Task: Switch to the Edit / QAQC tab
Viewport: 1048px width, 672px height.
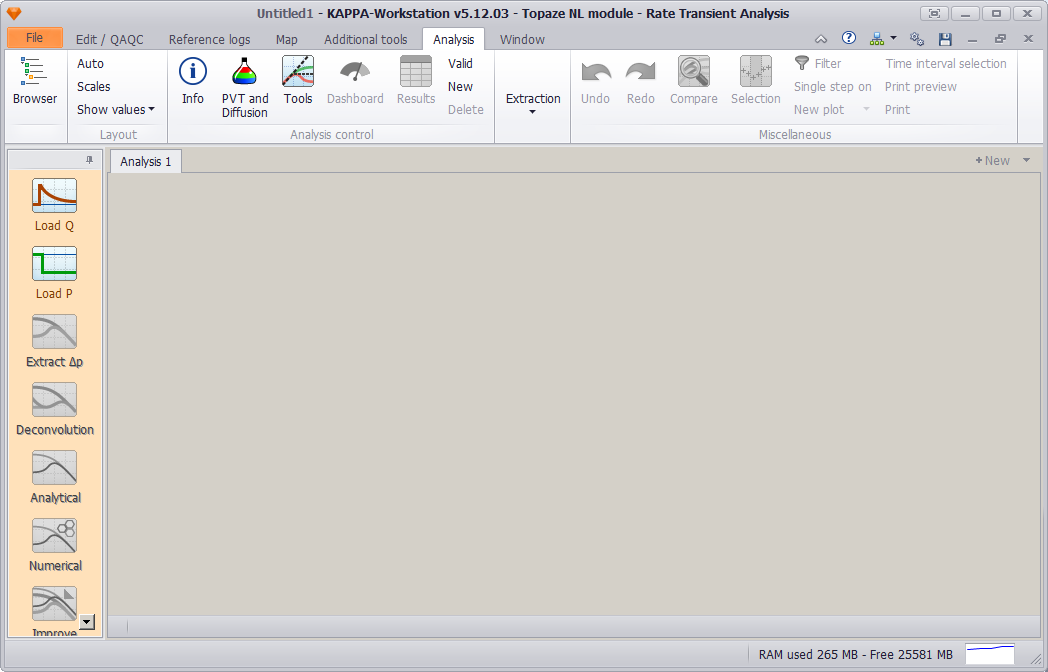Action: 110,39
